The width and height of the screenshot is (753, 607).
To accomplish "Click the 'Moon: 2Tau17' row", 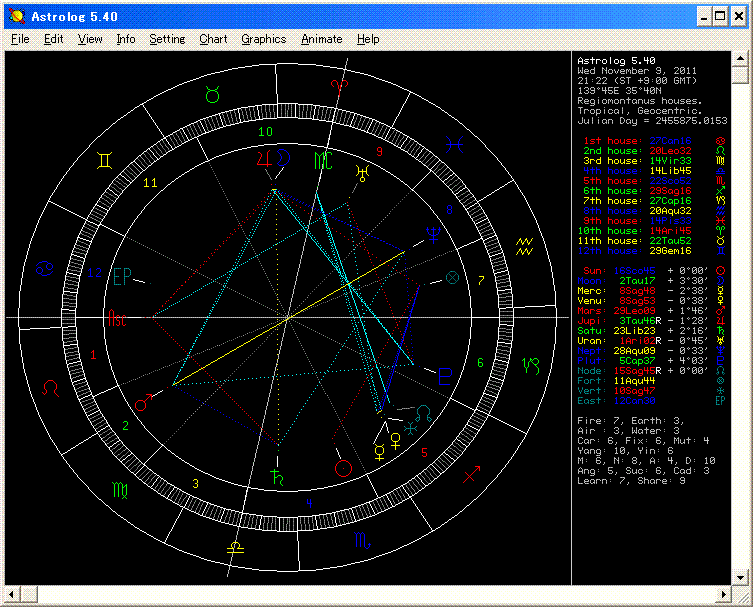I will tap(651, 281).
